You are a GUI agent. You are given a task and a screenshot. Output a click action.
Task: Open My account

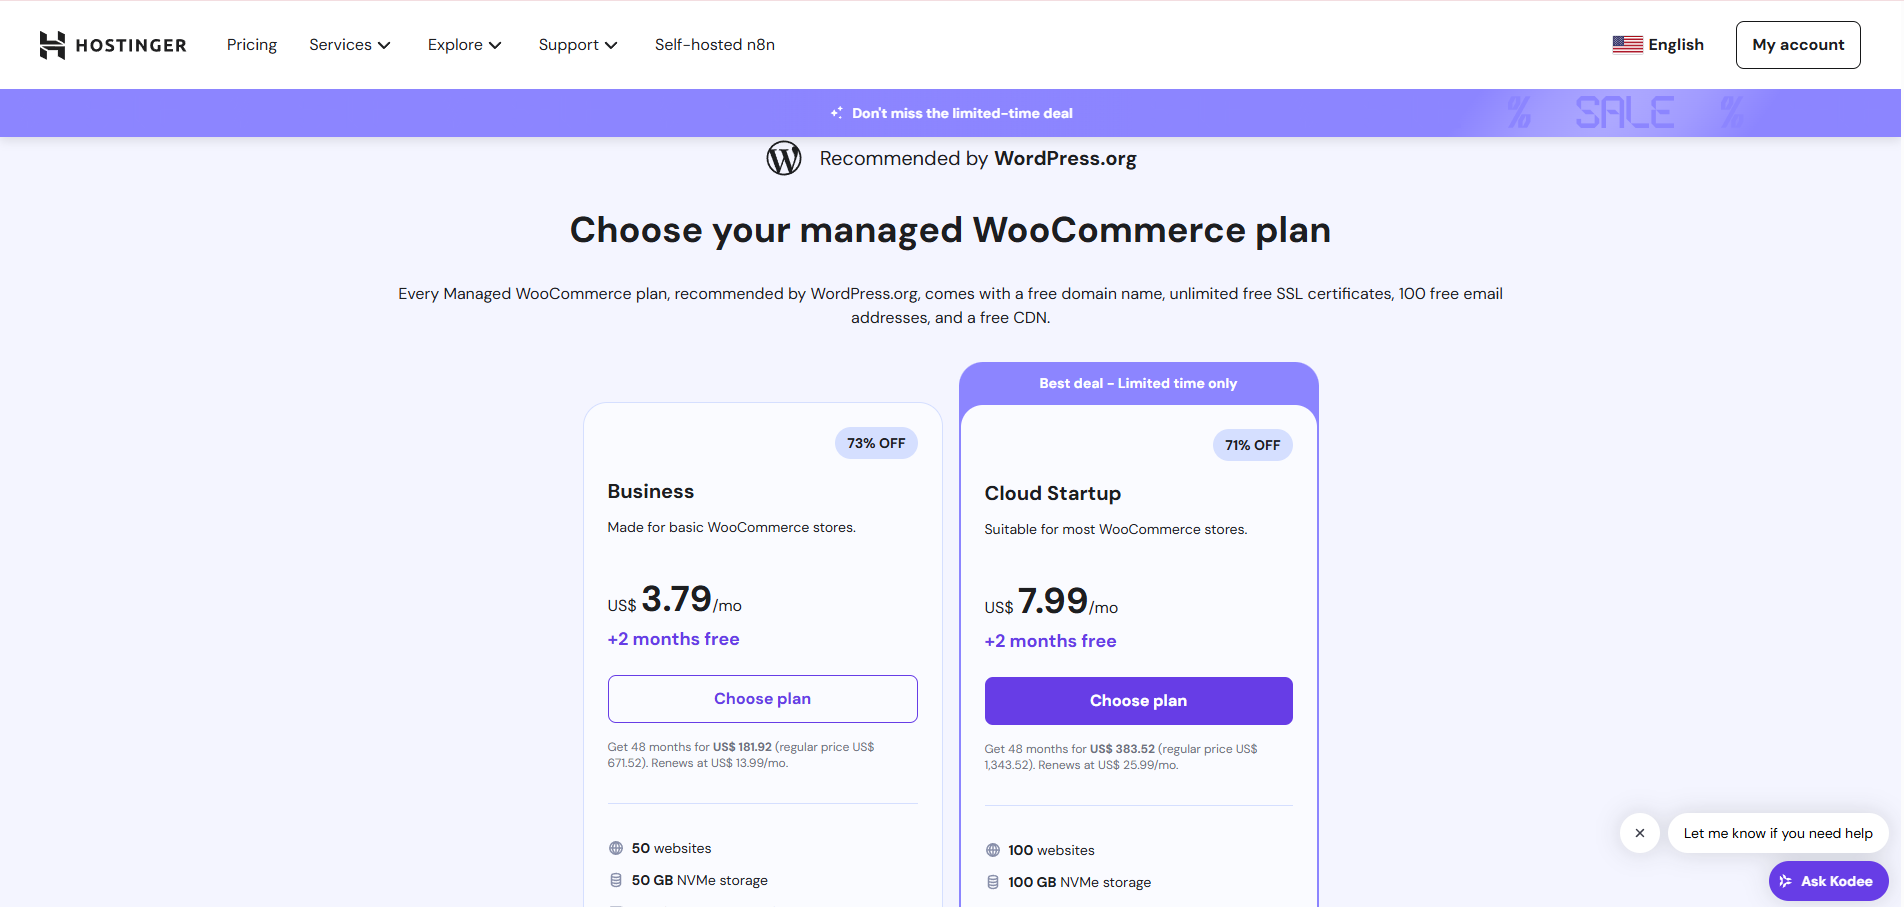point(1798,45)
